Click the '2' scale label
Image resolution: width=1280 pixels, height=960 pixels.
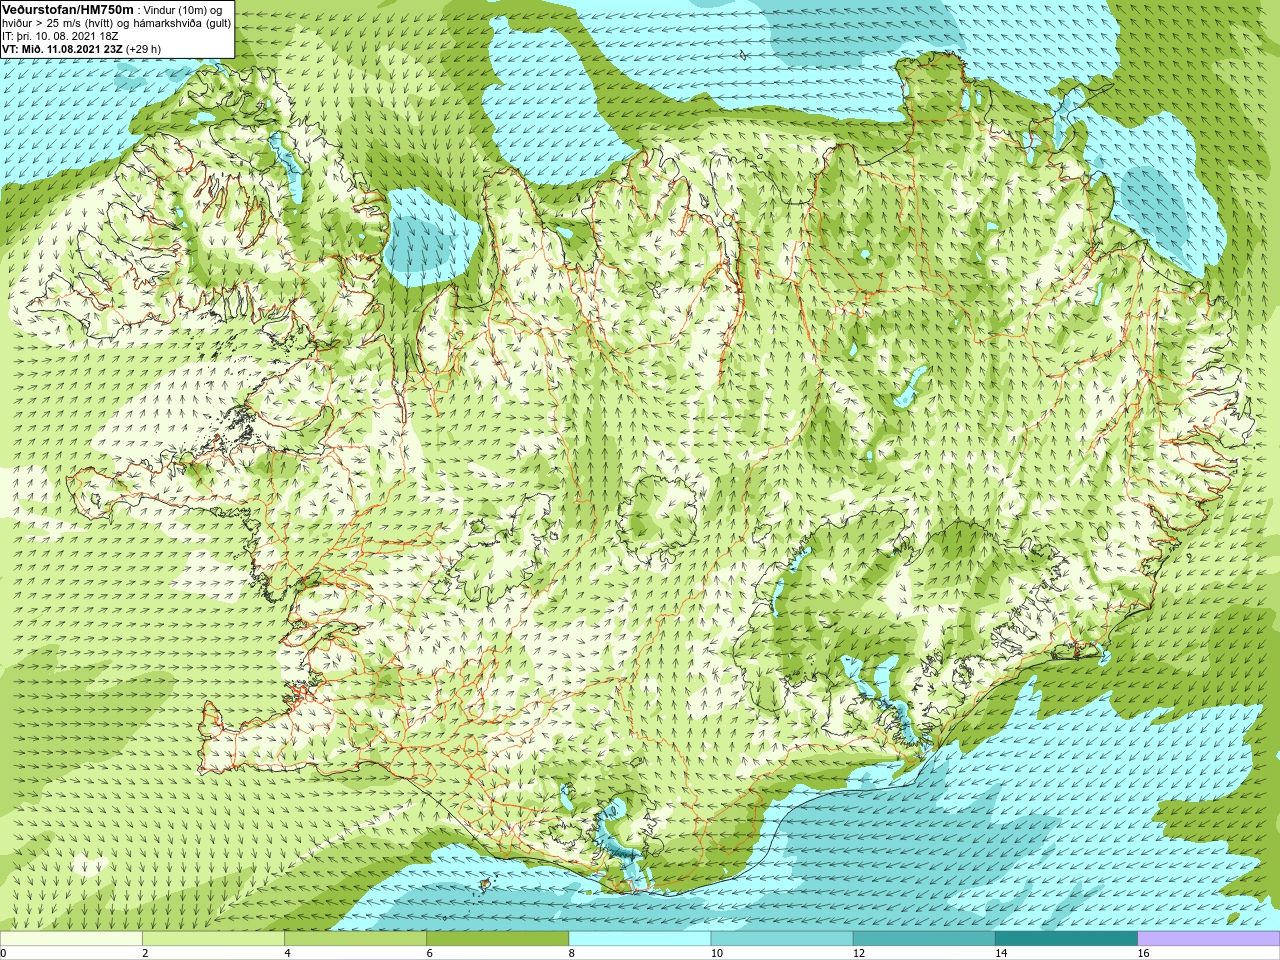coord(145,953)
